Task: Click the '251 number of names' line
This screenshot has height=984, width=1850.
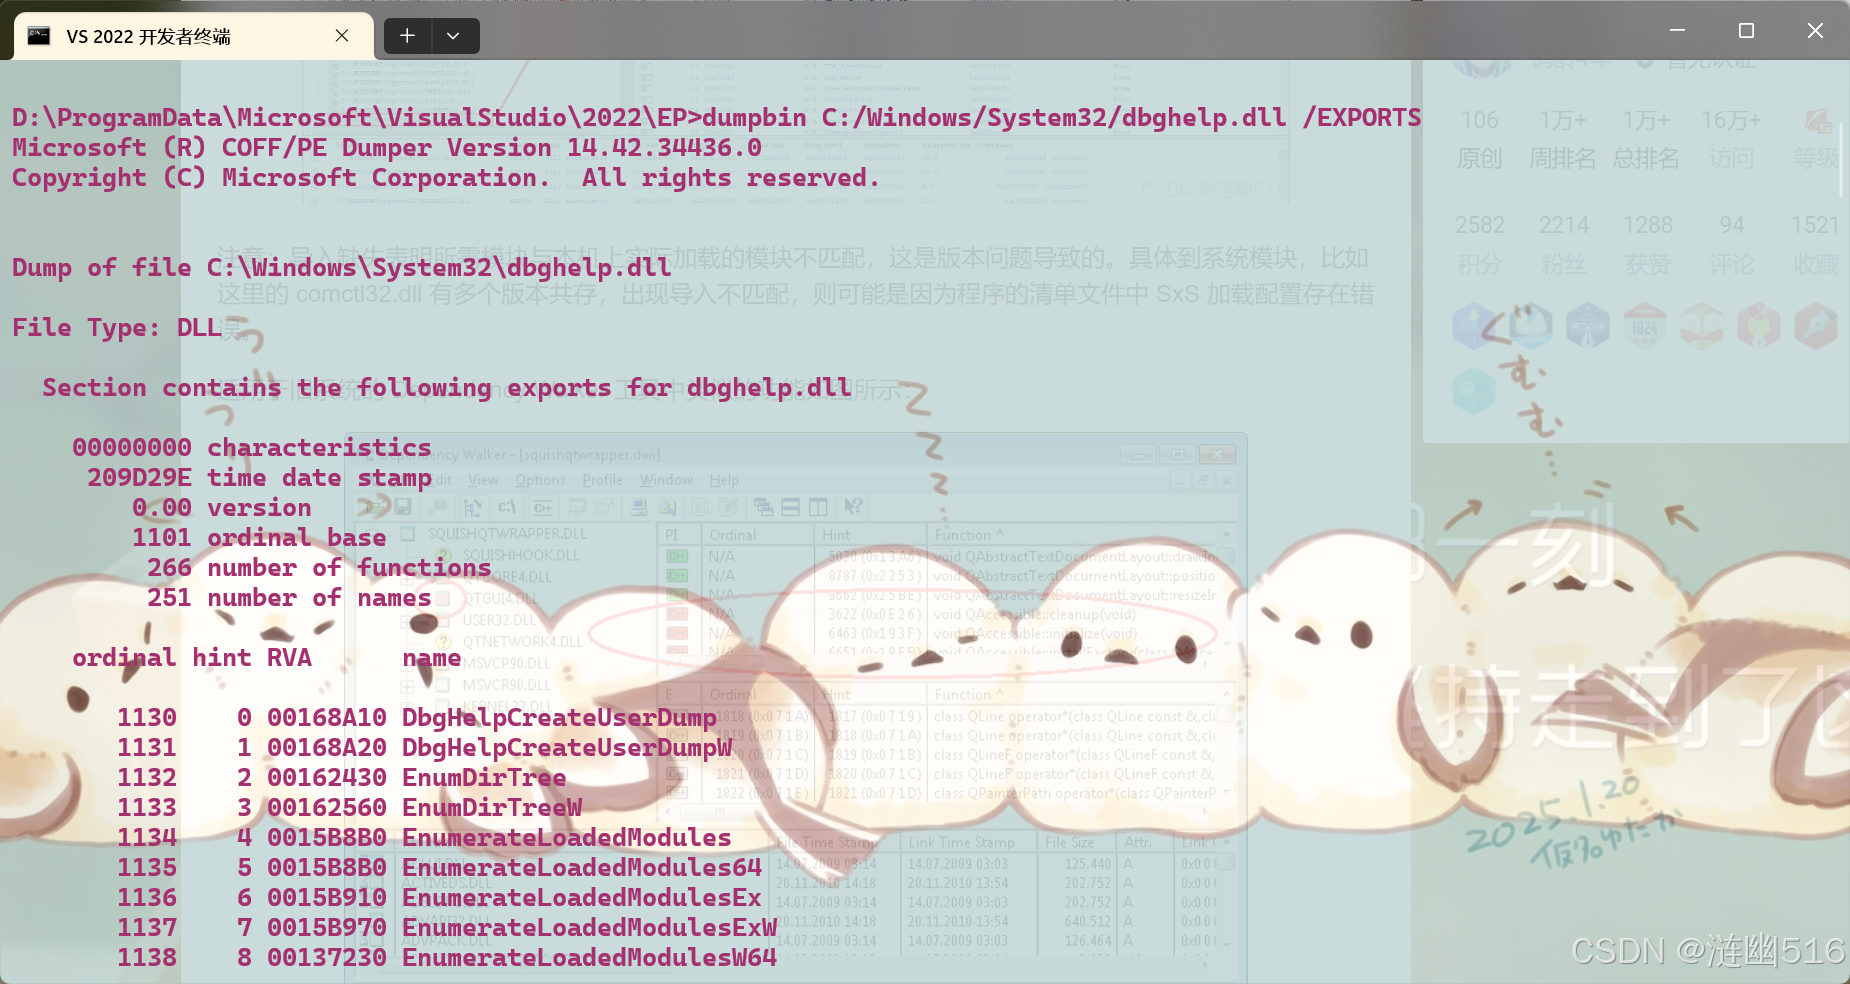Action: pos(289,598)
